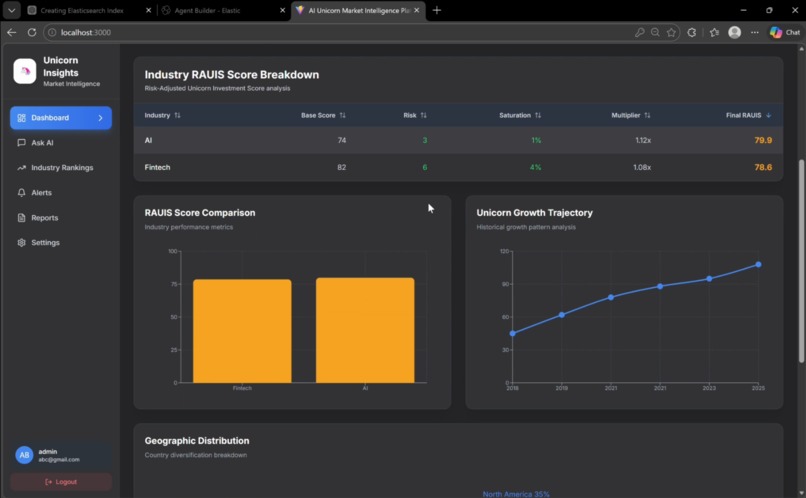Switch to Creating Elasticsearch Index tab
806x498 pixels.
click(82, 10)
